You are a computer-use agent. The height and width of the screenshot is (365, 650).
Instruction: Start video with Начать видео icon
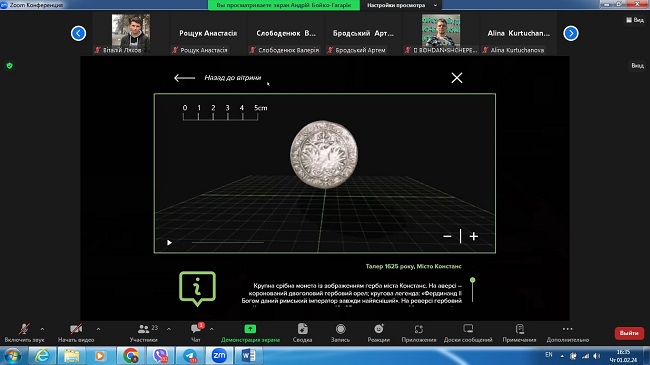point(76,329)
